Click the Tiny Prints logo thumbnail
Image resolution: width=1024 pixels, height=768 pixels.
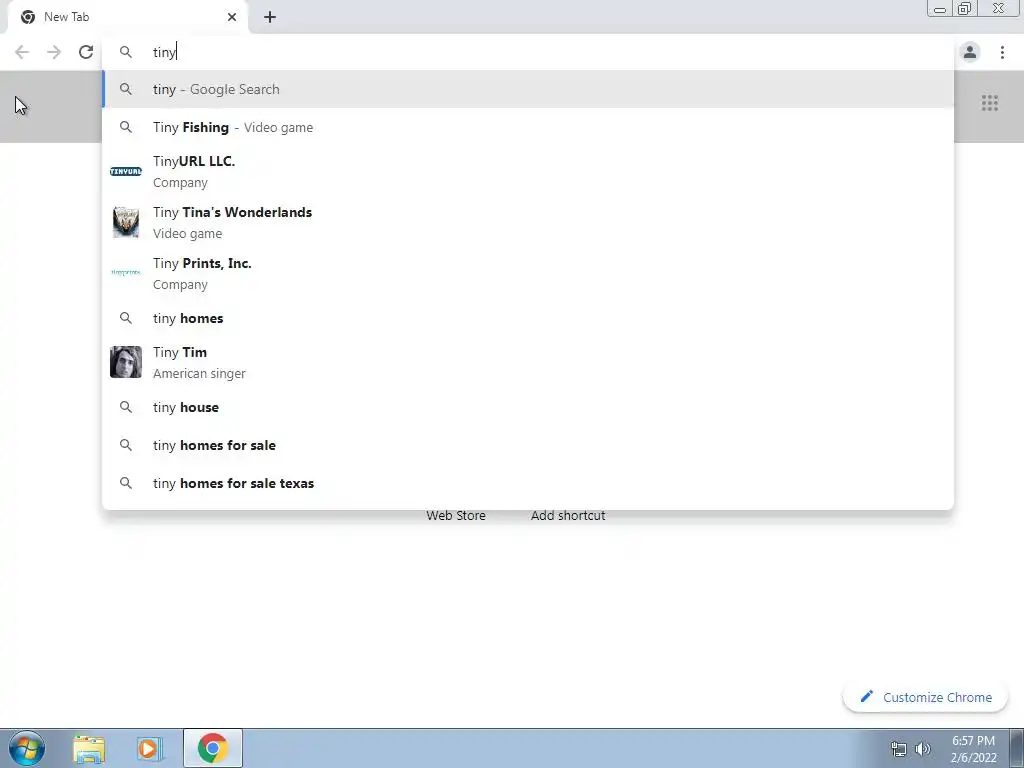point(126,272)
